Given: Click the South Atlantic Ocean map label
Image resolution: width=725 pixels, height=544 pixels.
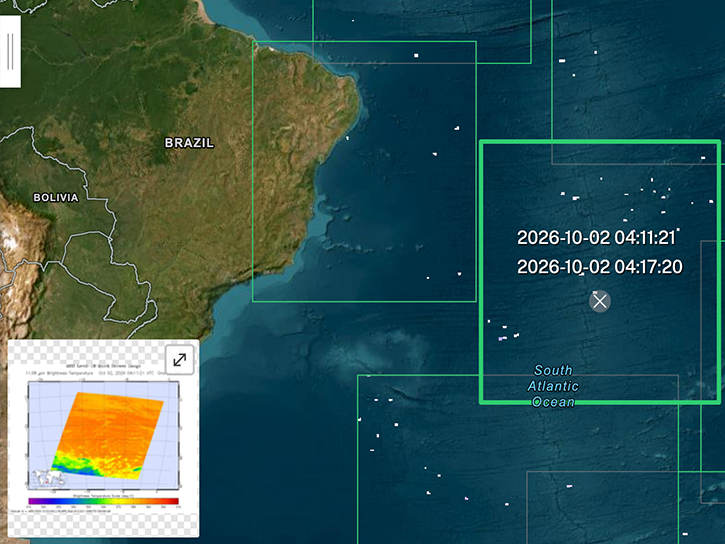Looking at the screenshot, I should [x=553, y=386].
